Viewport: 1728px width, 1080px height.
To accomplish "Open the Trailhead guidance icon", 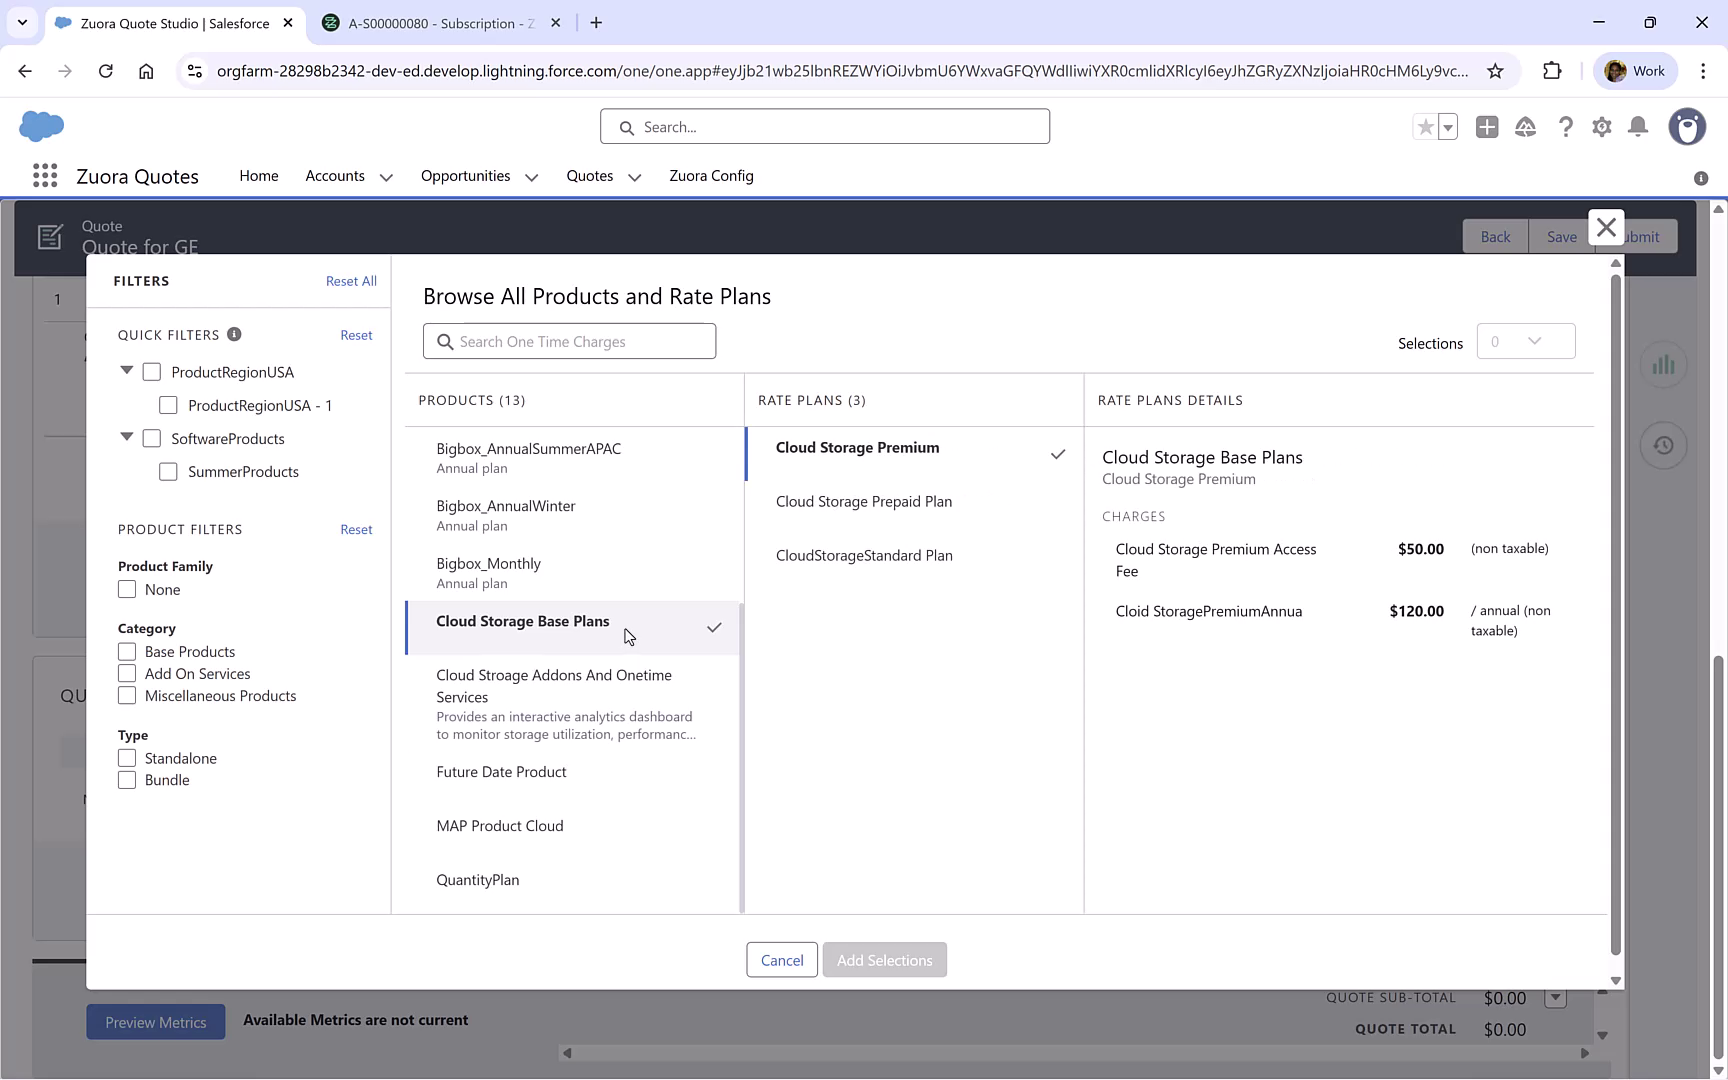I will [x=1525, y=127].
